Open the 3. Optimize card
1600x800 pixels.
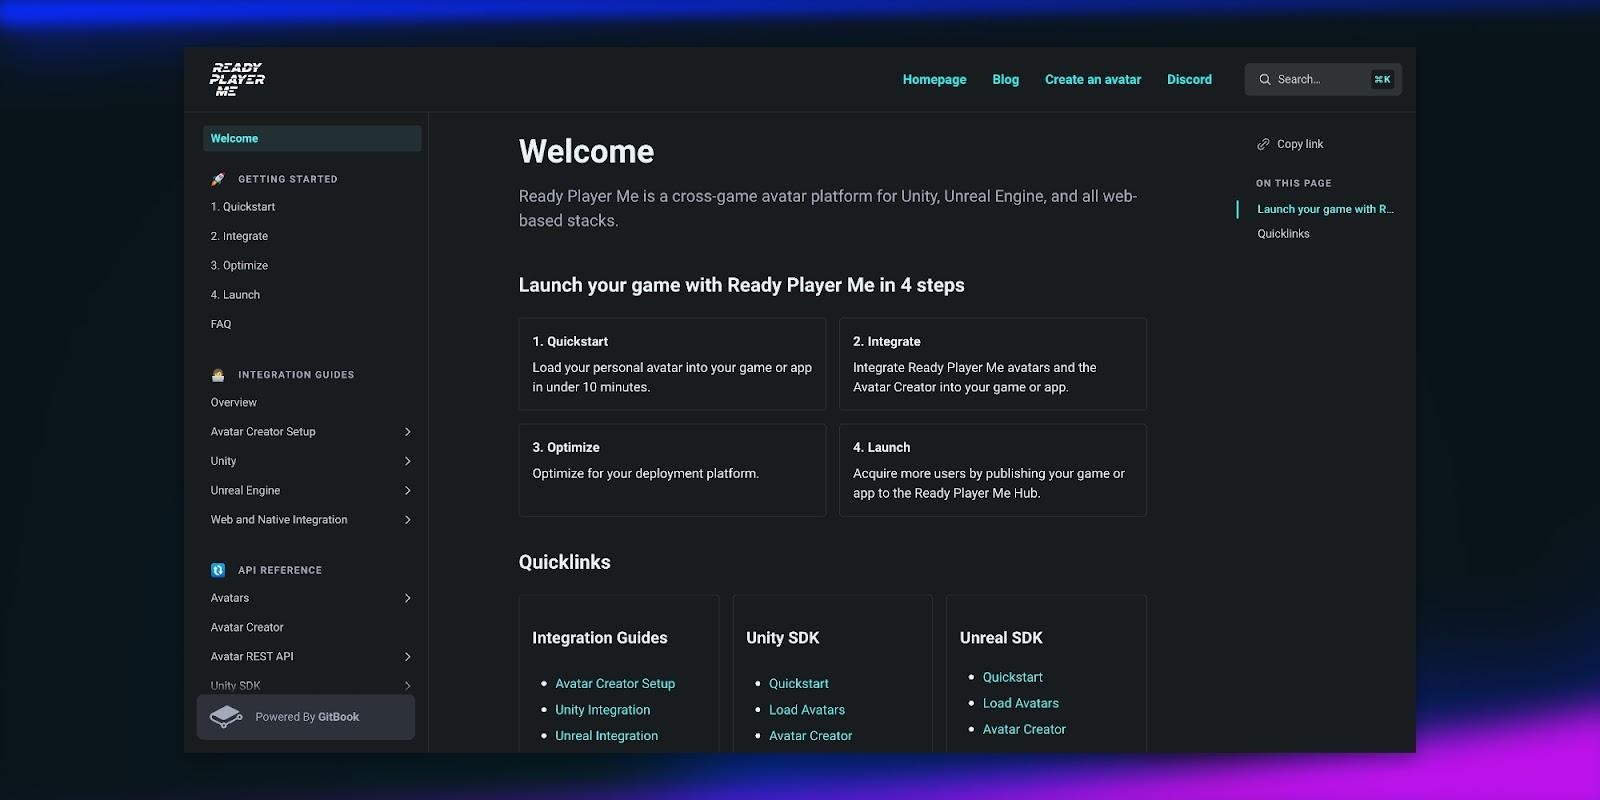click(672, 470)
